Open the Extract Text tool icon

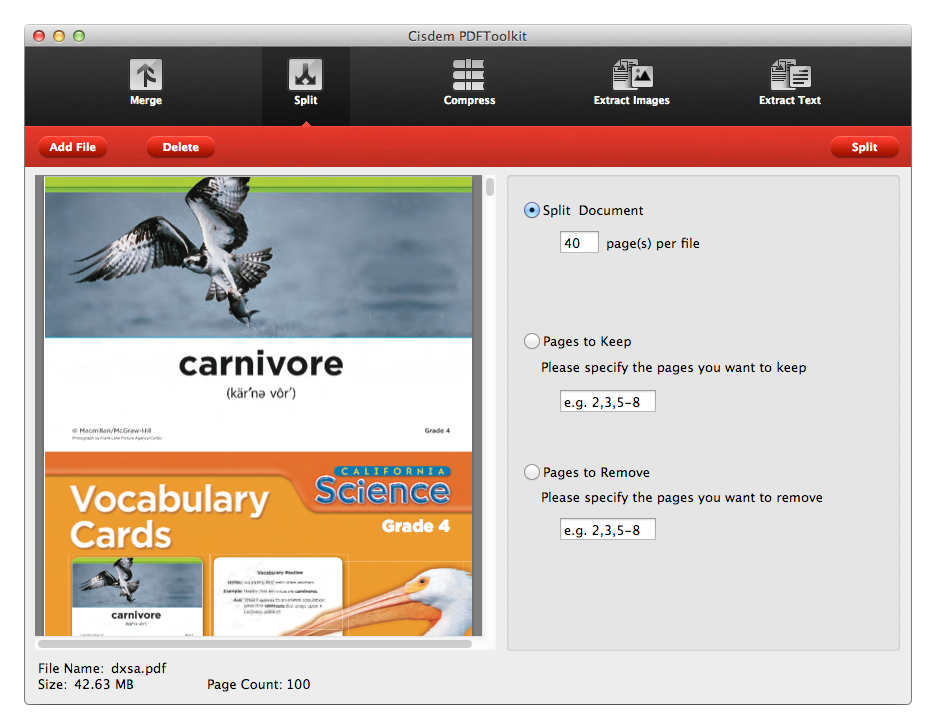[x=790, y=74]
